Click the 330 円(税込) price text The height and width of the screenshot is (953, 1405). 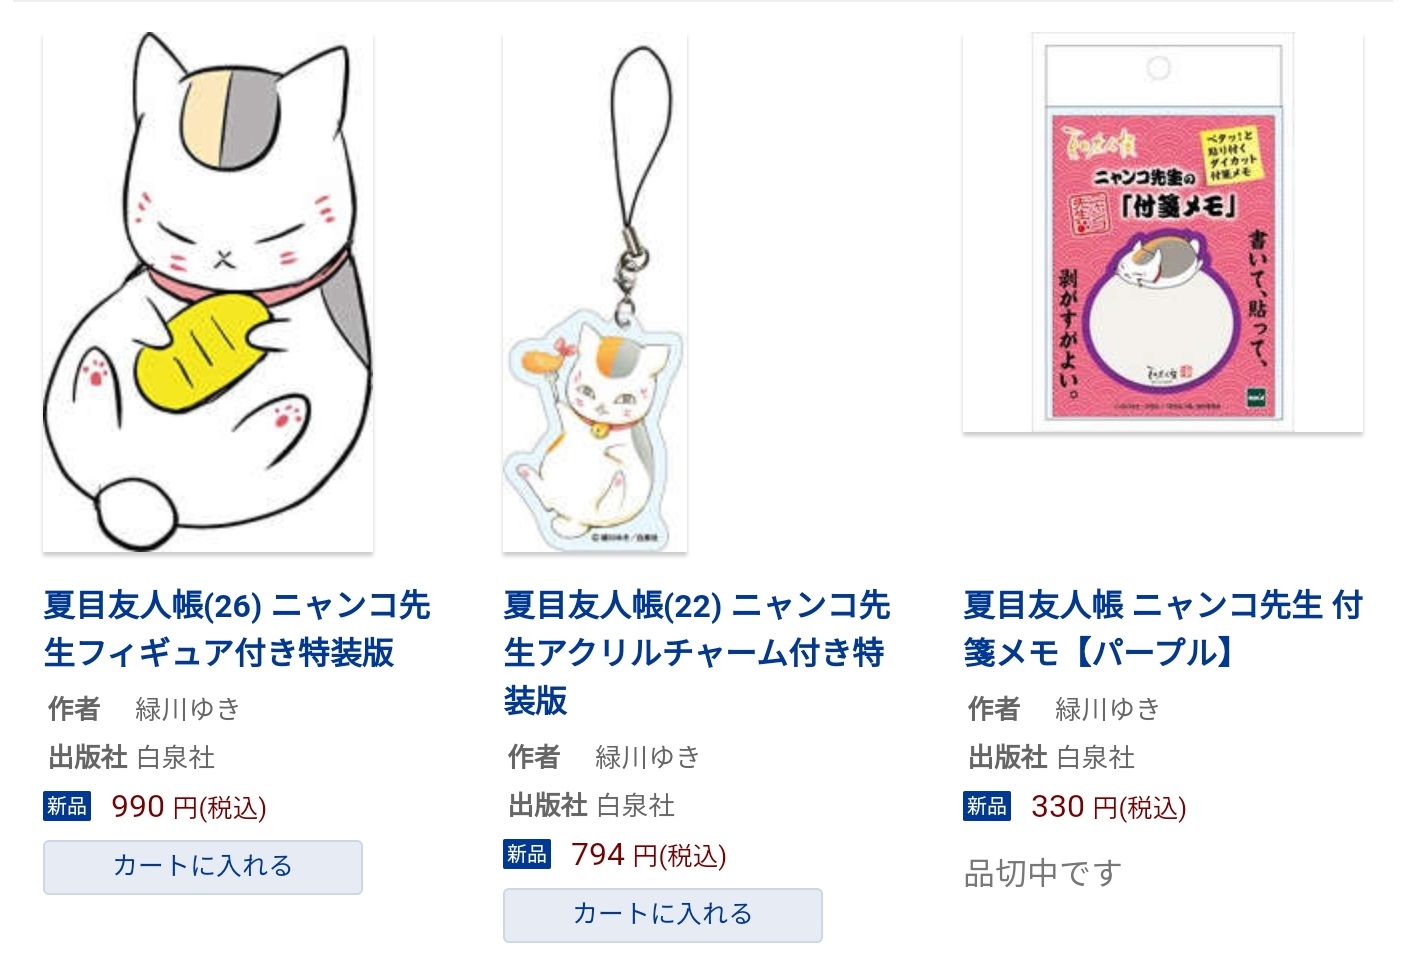(x=1109, y=807)
